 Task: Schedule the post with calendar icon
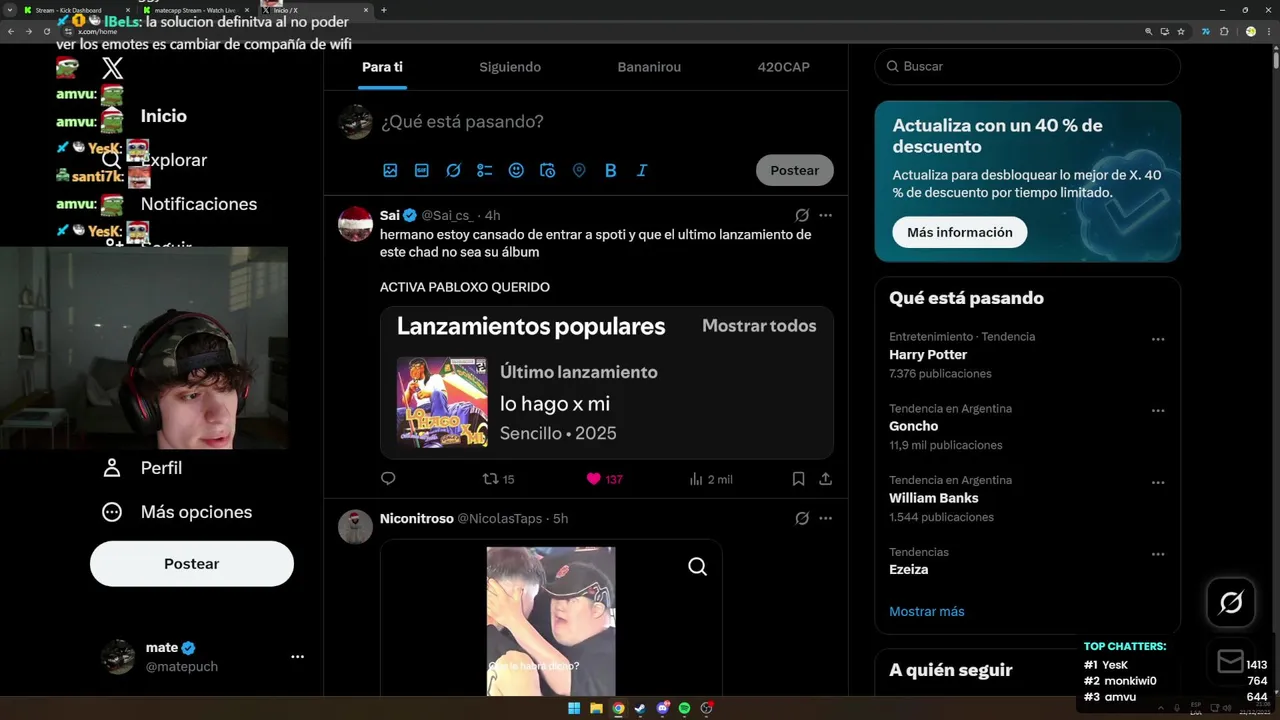pos(547,171)
